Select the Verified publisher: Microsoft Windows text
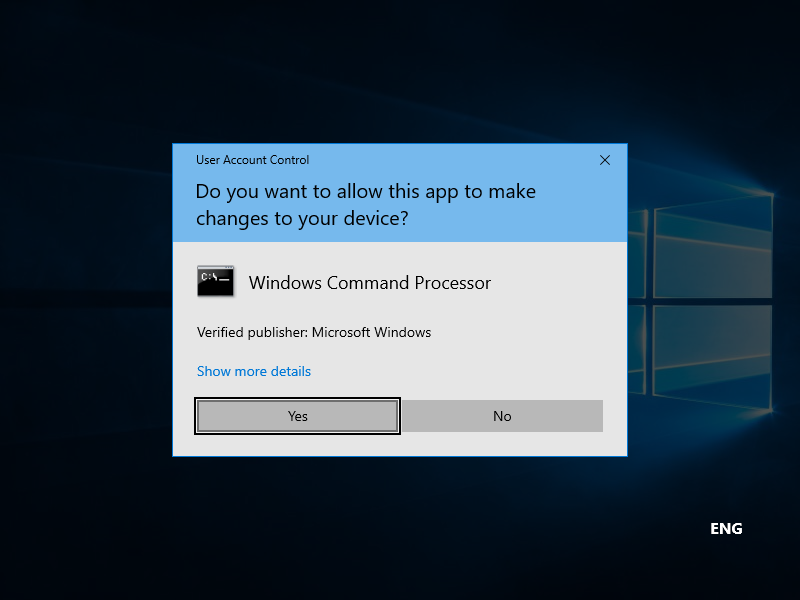 click(x=314, y=332)
